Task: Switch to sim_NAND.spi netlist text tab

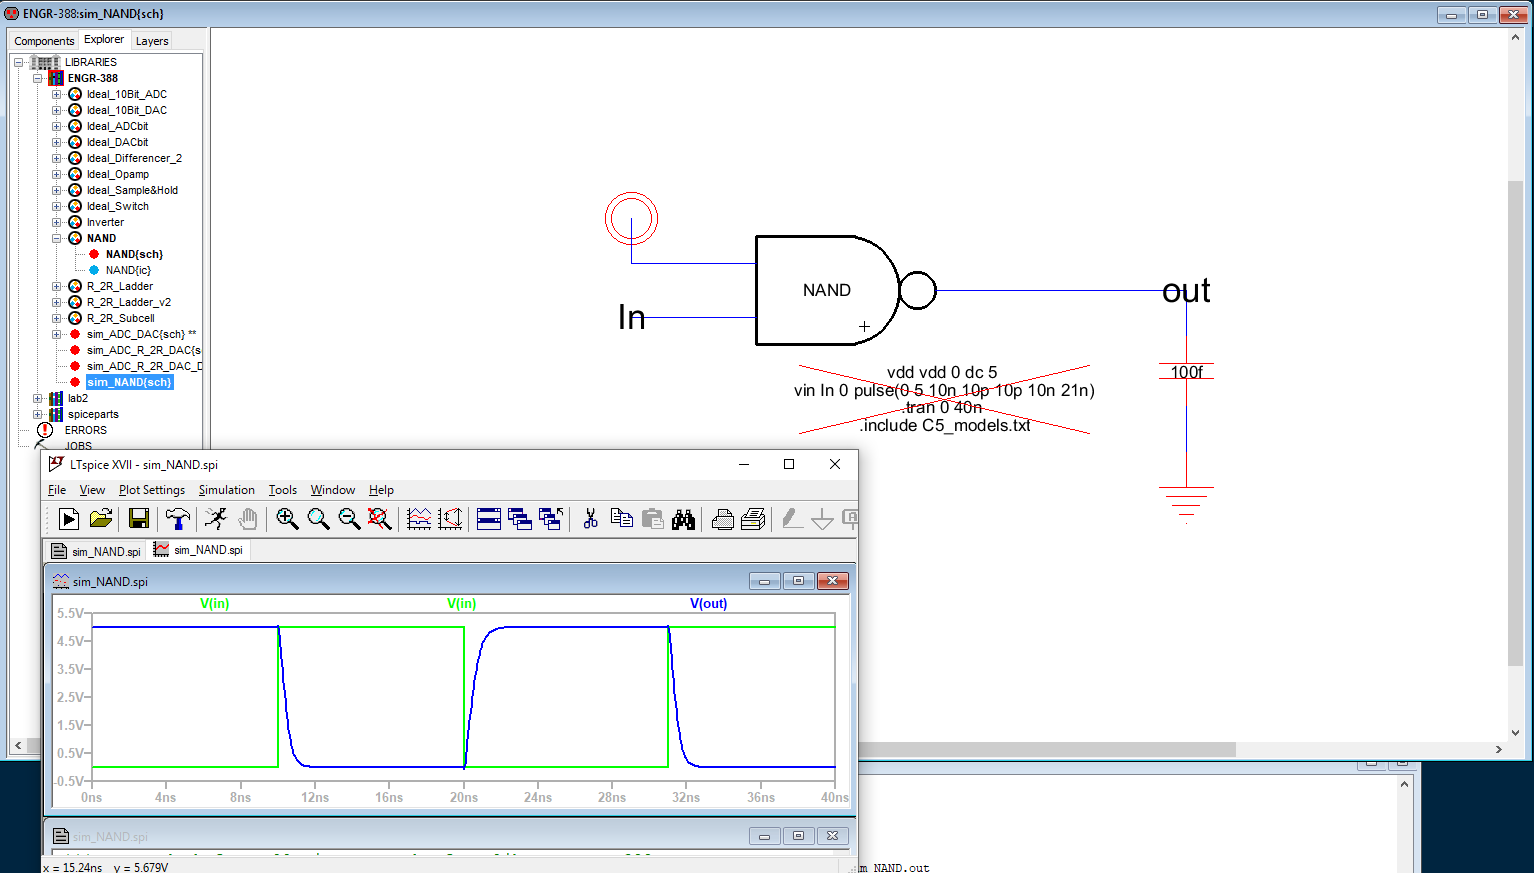Action: pos(96,551)
